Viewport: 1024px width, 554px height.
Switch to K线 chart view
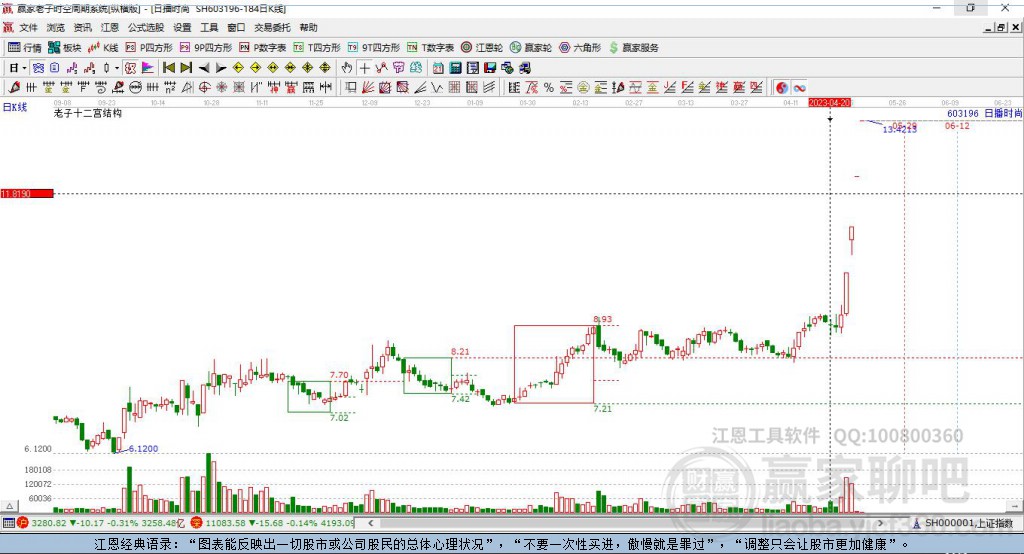(103, 48)
